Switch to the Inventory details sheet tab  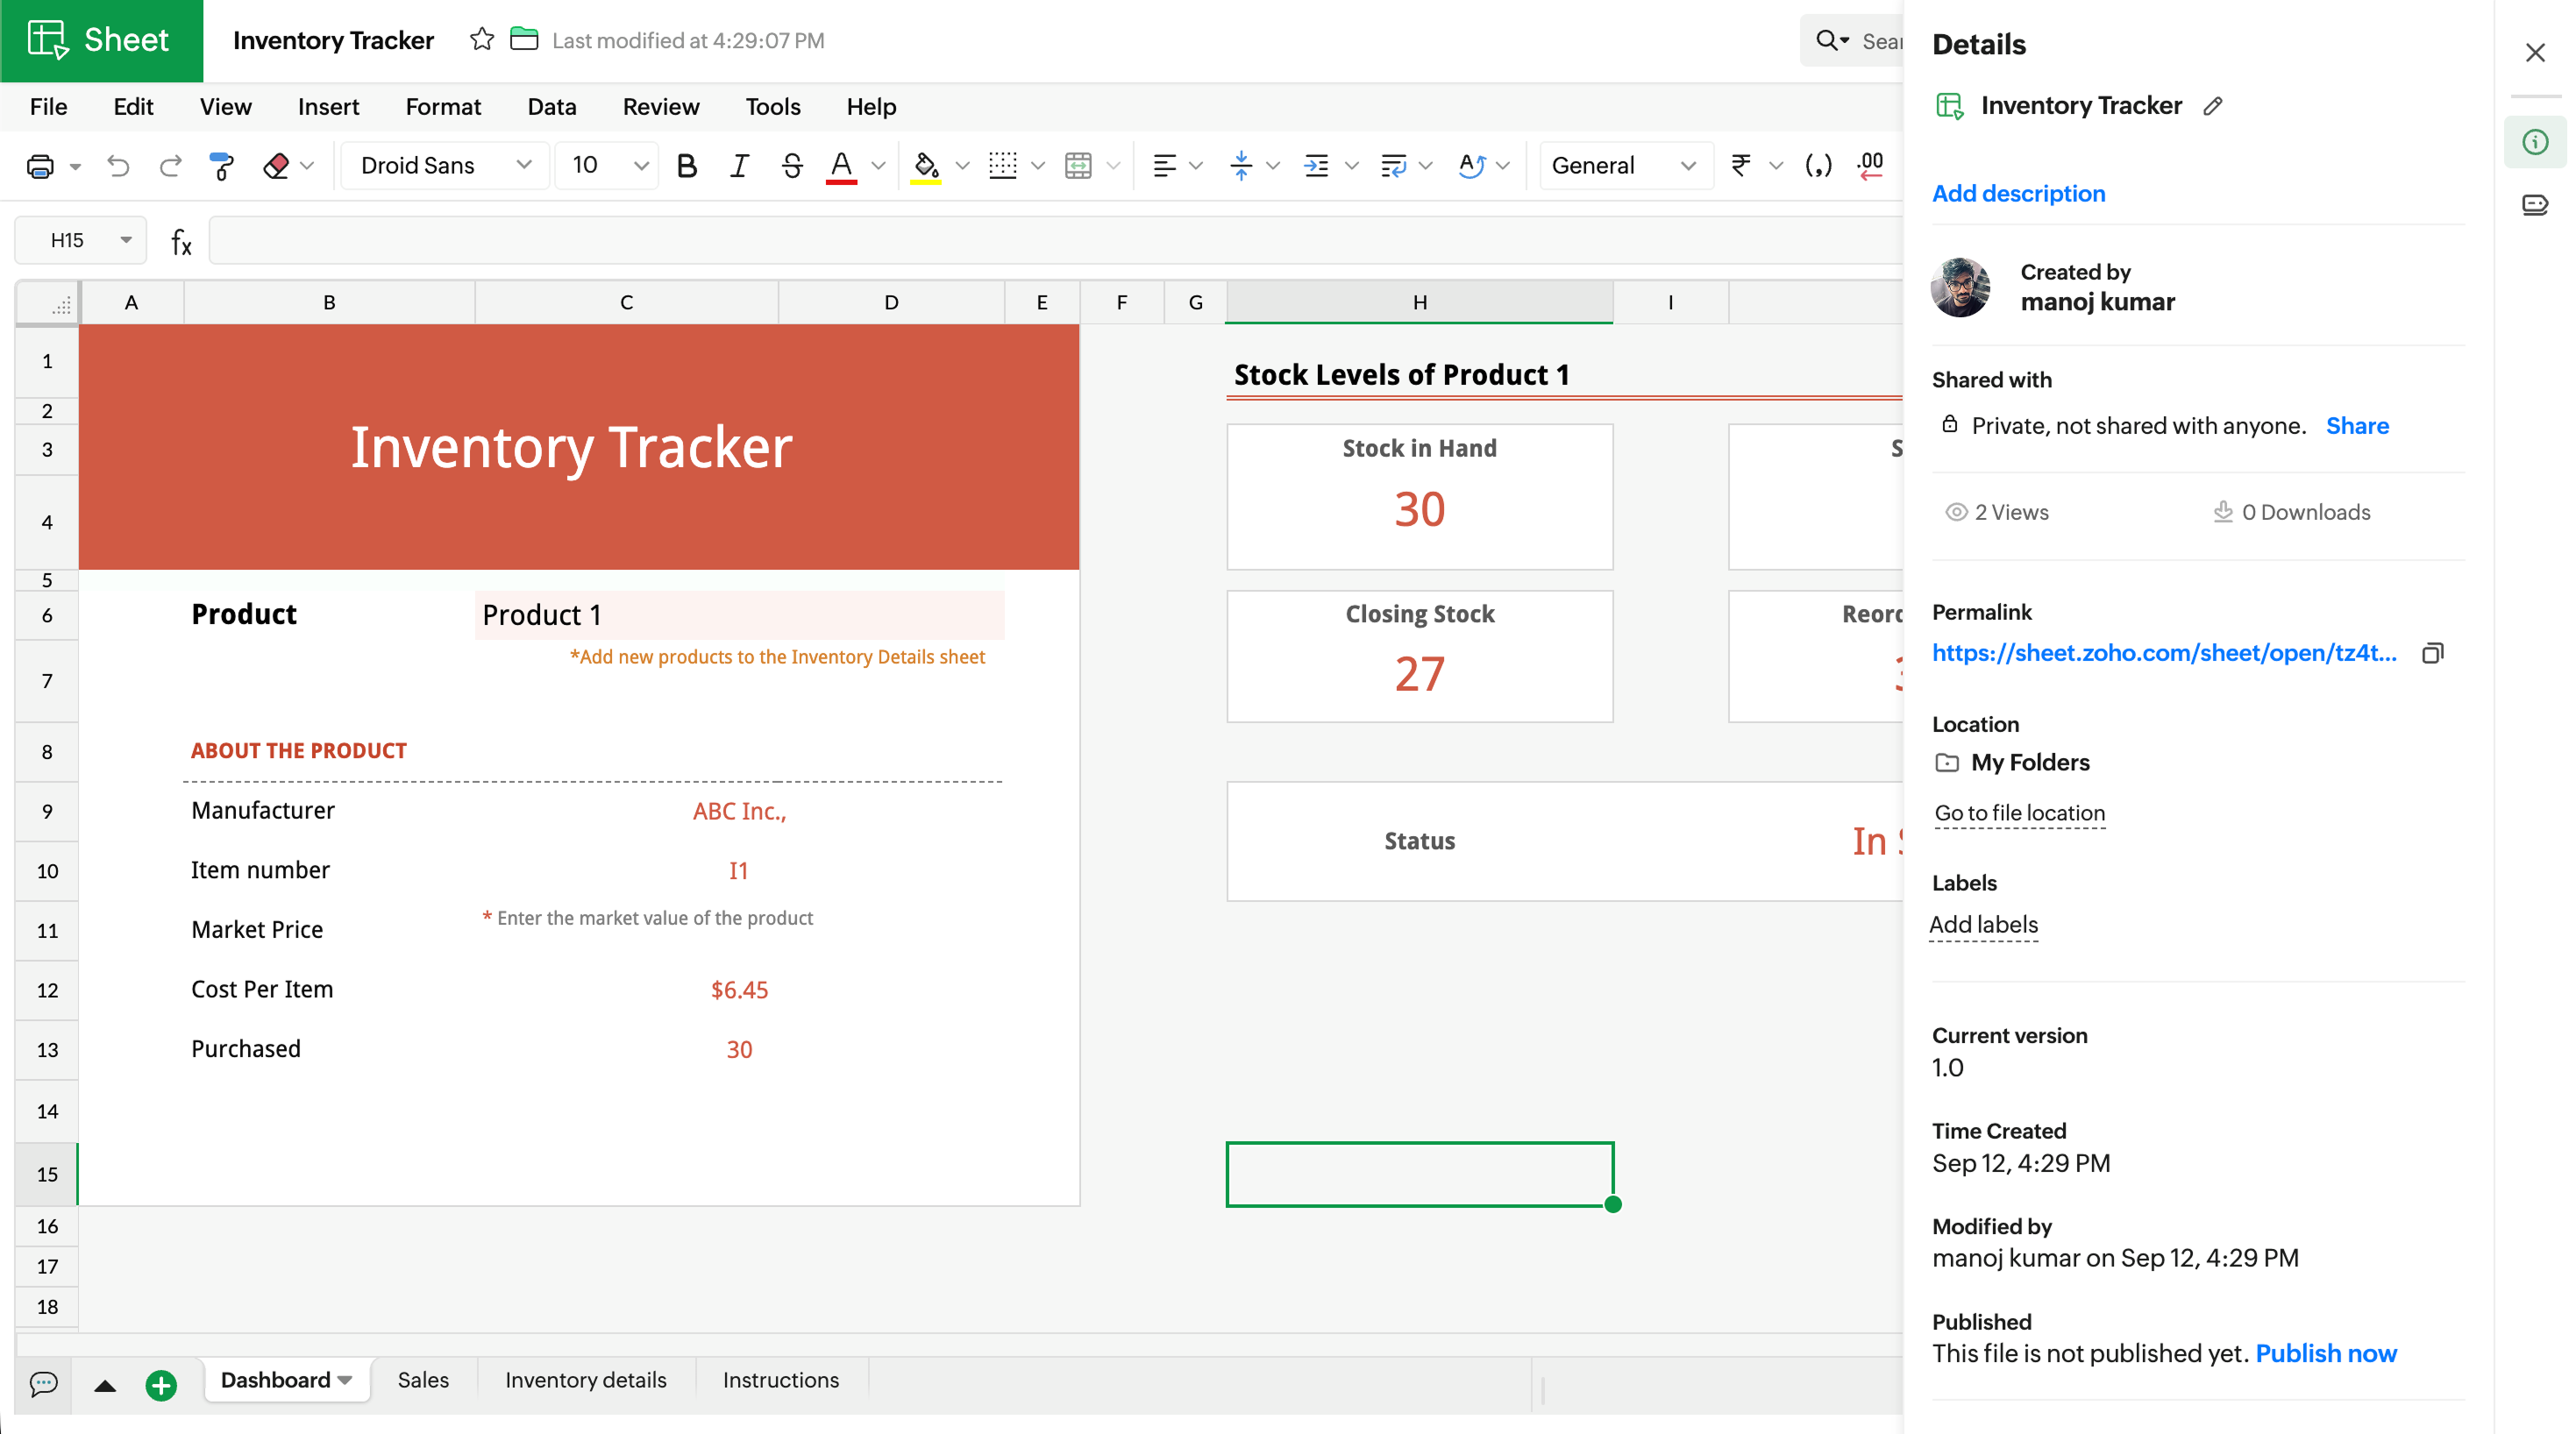586,1380
